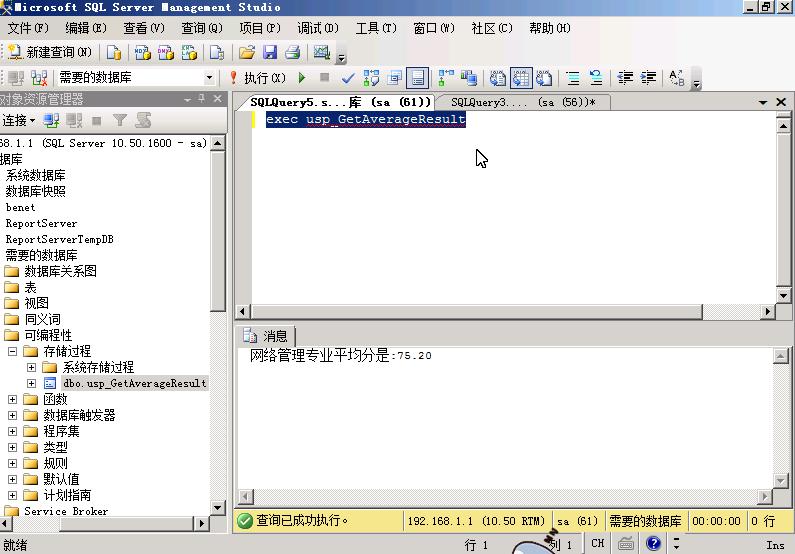Click the query editor horizontal scrollbar thumb

coord(477,311)
